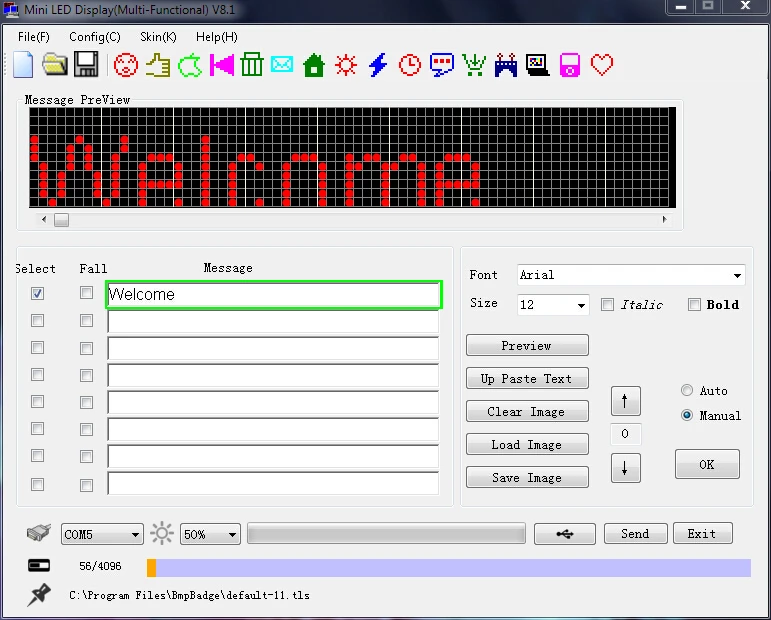Open the Help(H) menu
Viewport: 771px width, 620px height.
point(216,37)
